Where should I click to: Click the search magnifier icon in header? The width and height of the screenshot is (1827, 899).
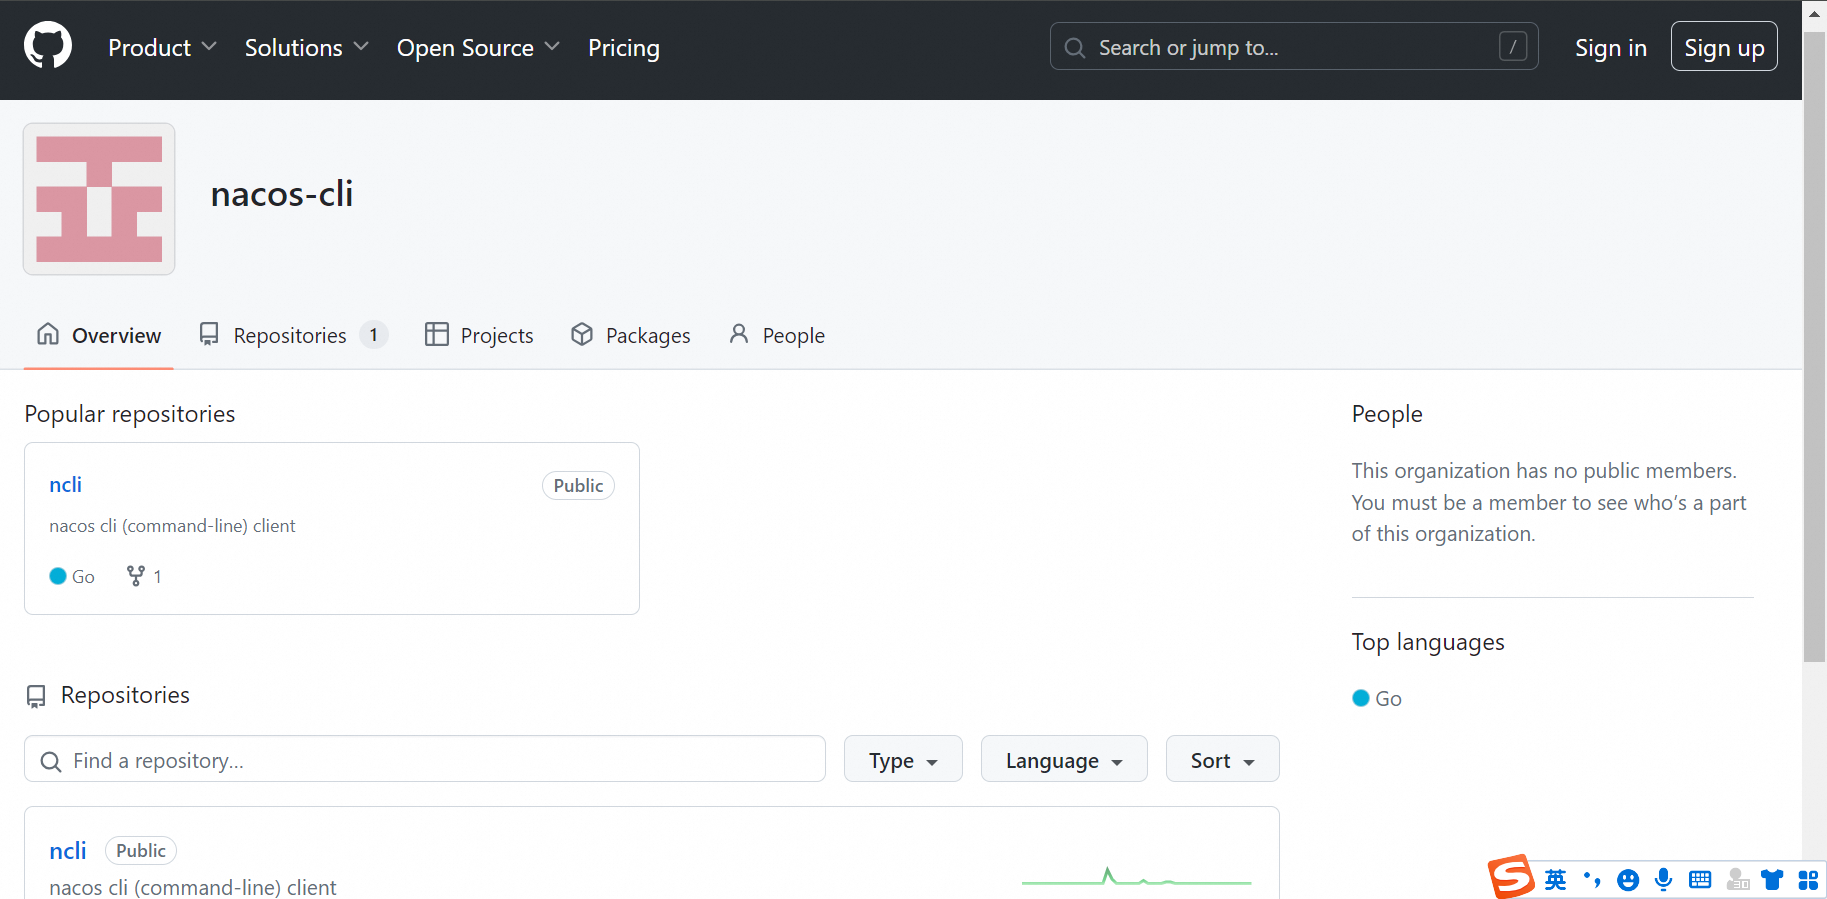tap(1075, 48)
